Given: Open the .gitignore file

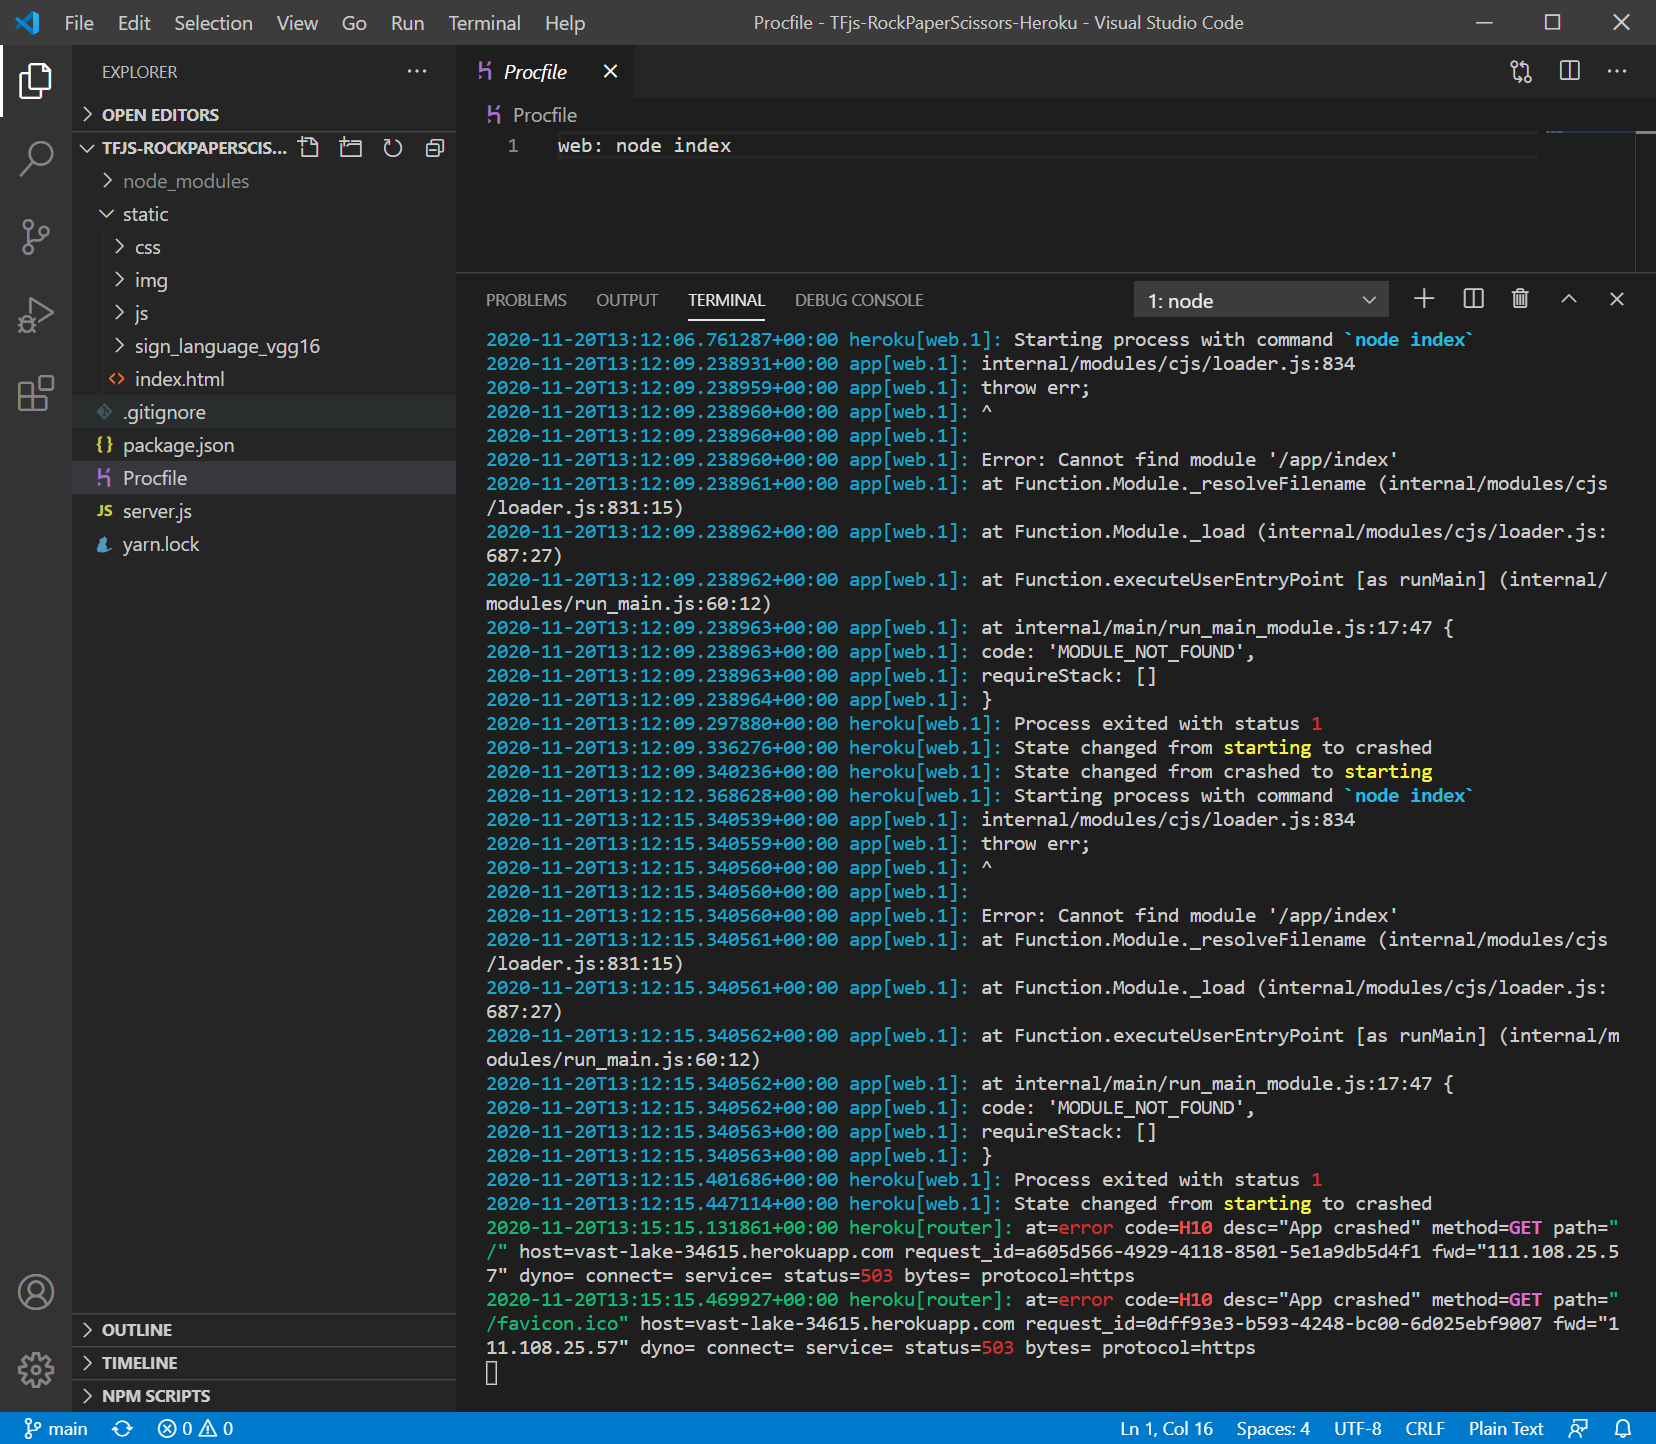Looking at the screenshot, I should tap(264, 412).
